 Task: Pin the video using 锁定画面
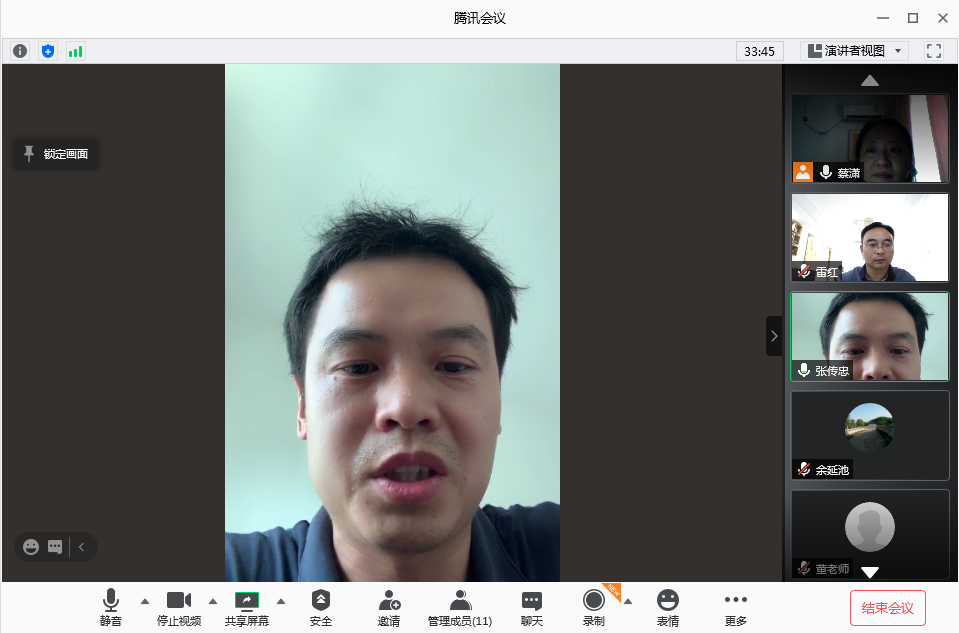point(55,153)
